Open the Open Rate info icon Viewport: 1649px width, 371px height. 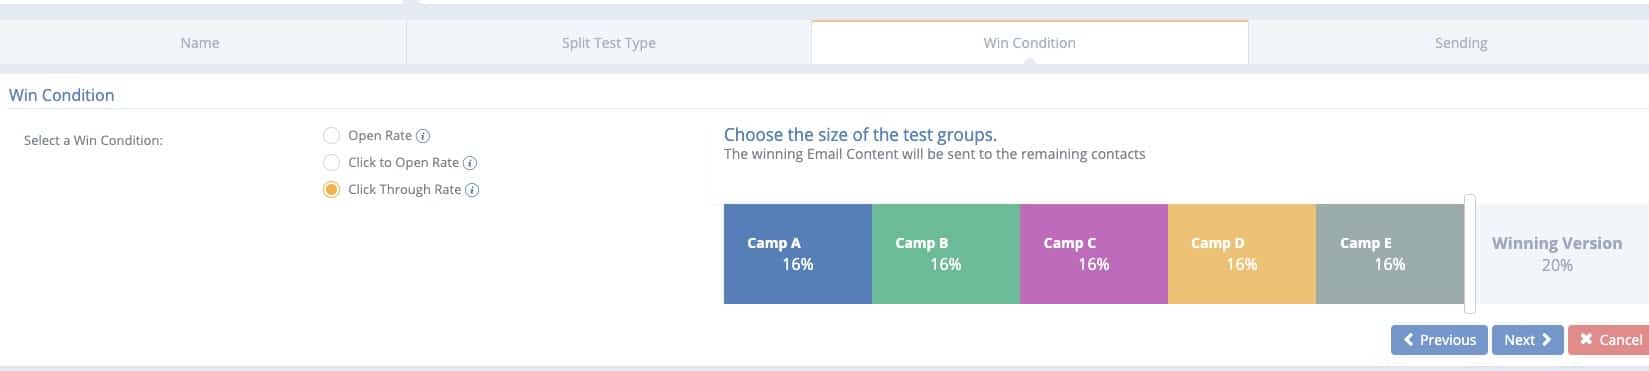point(423,136)
